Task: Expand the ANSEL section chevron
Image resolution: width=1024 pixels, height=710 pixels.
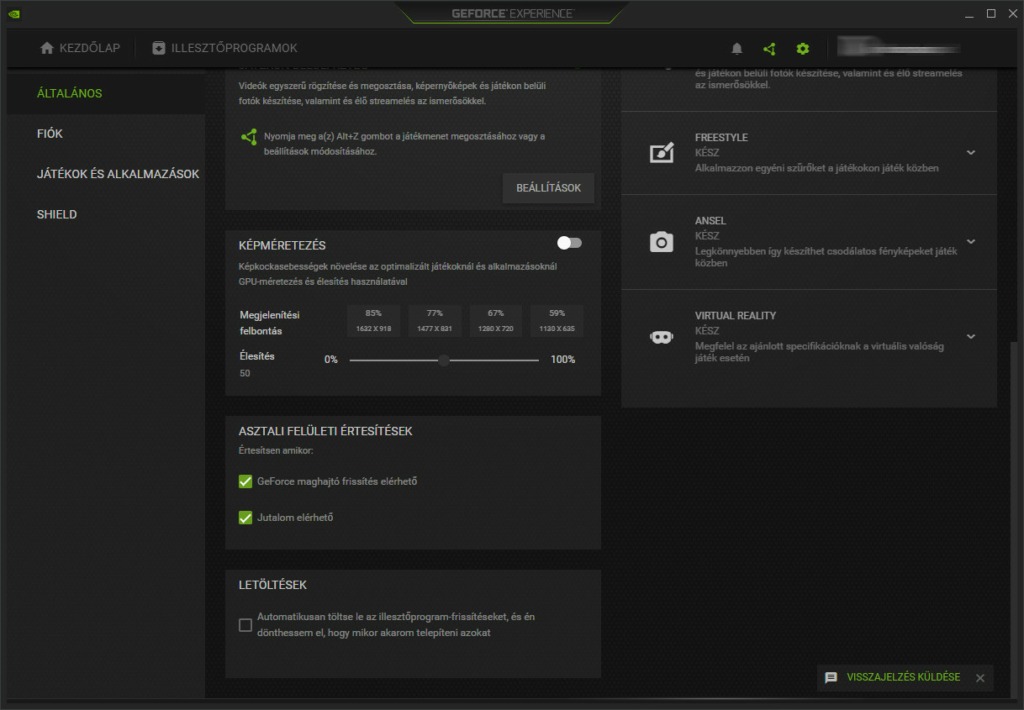Action: 971,242
